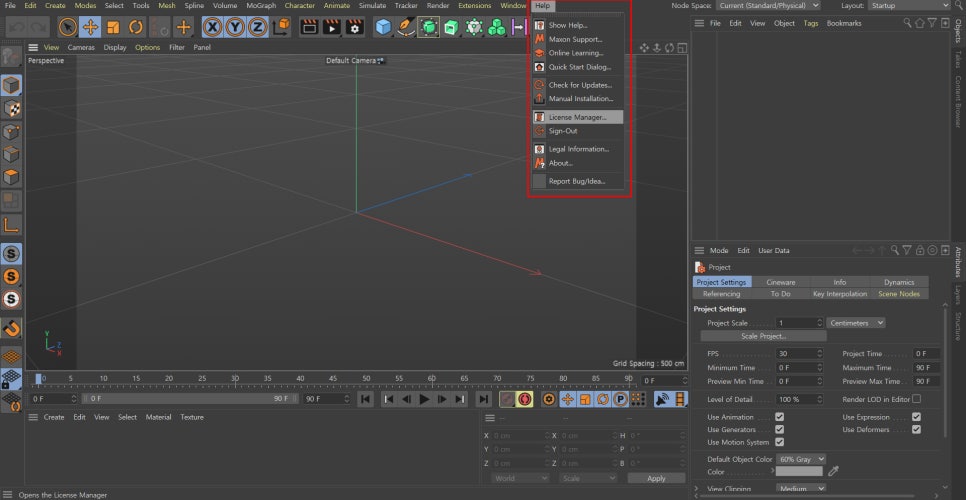Toggle Use Animation checkbox
The width and height of the screenshot is (966, 500).
779,417
